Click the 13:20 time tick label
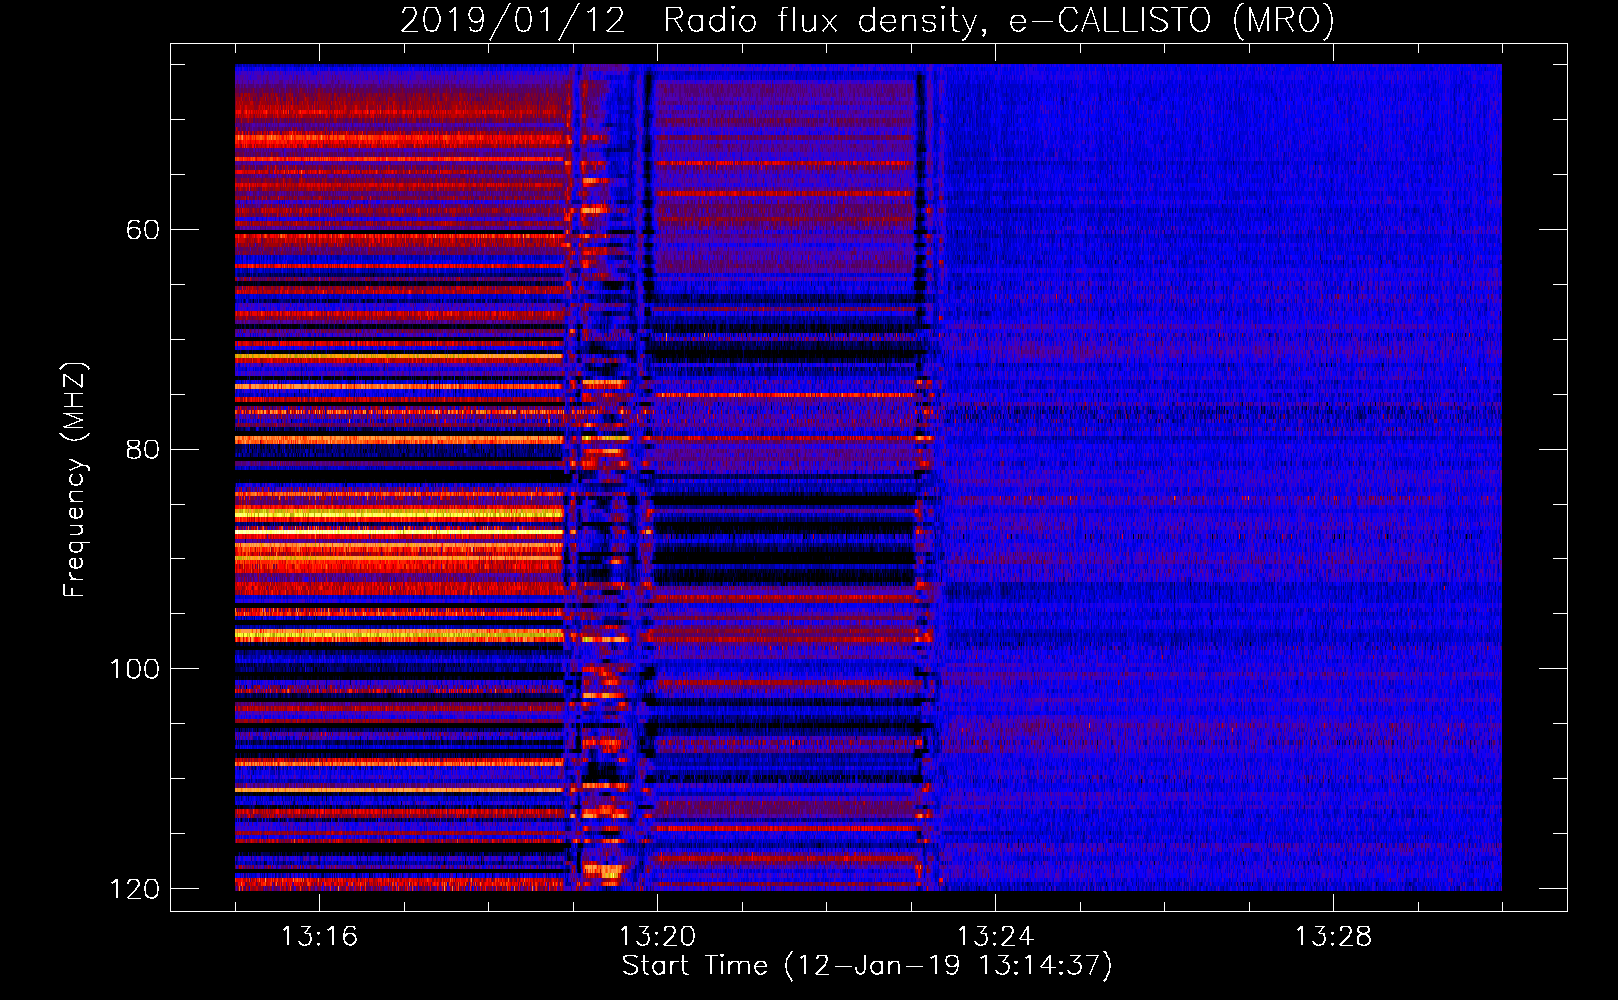 click(657, 936)
